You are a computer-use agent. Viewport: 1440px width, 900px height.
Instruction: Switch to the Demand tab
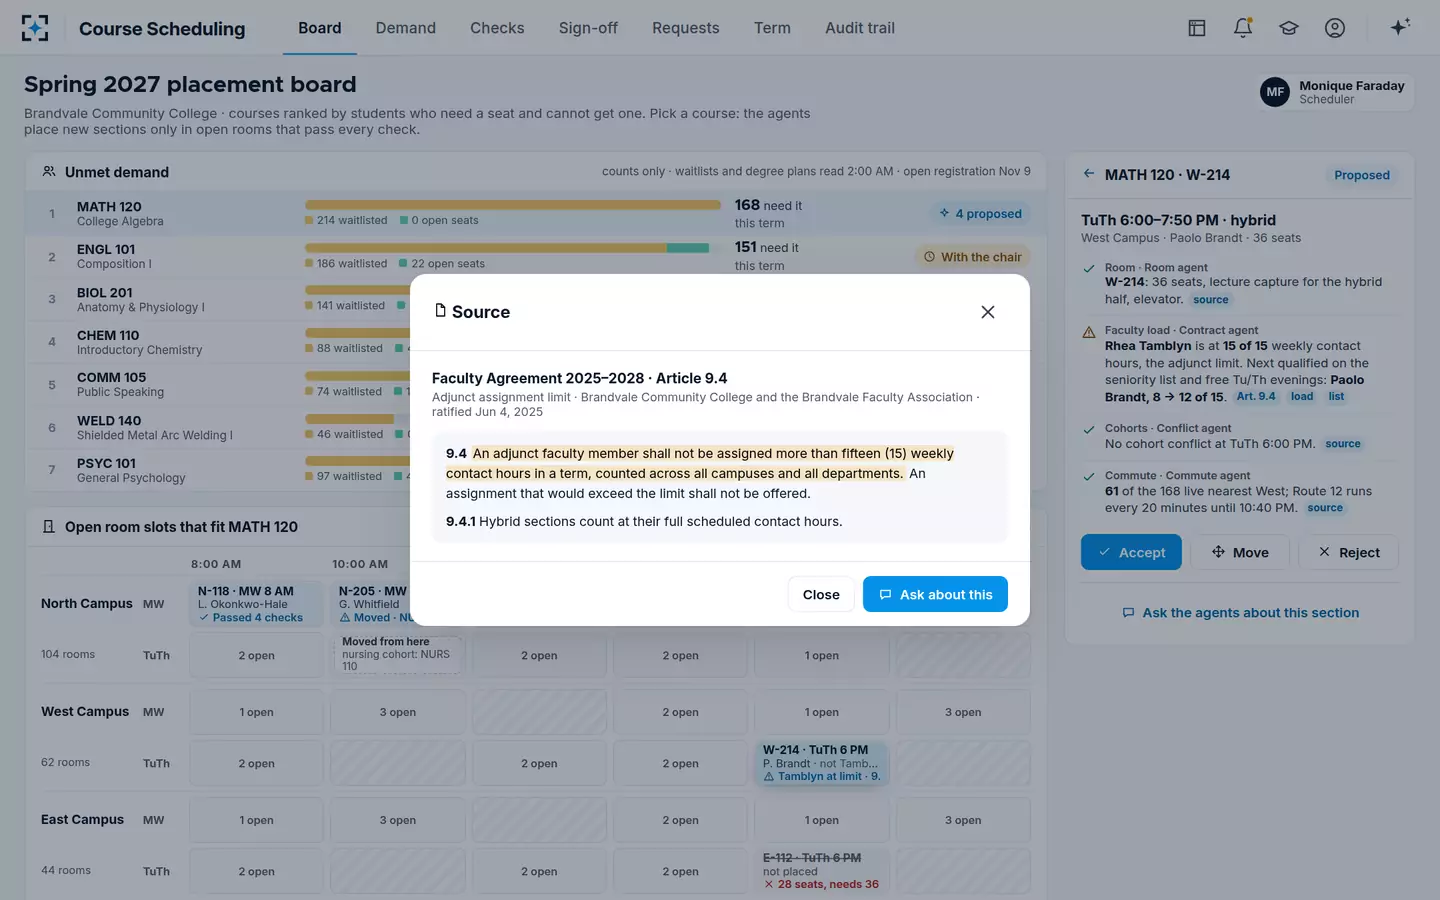[x=406, y=28]
